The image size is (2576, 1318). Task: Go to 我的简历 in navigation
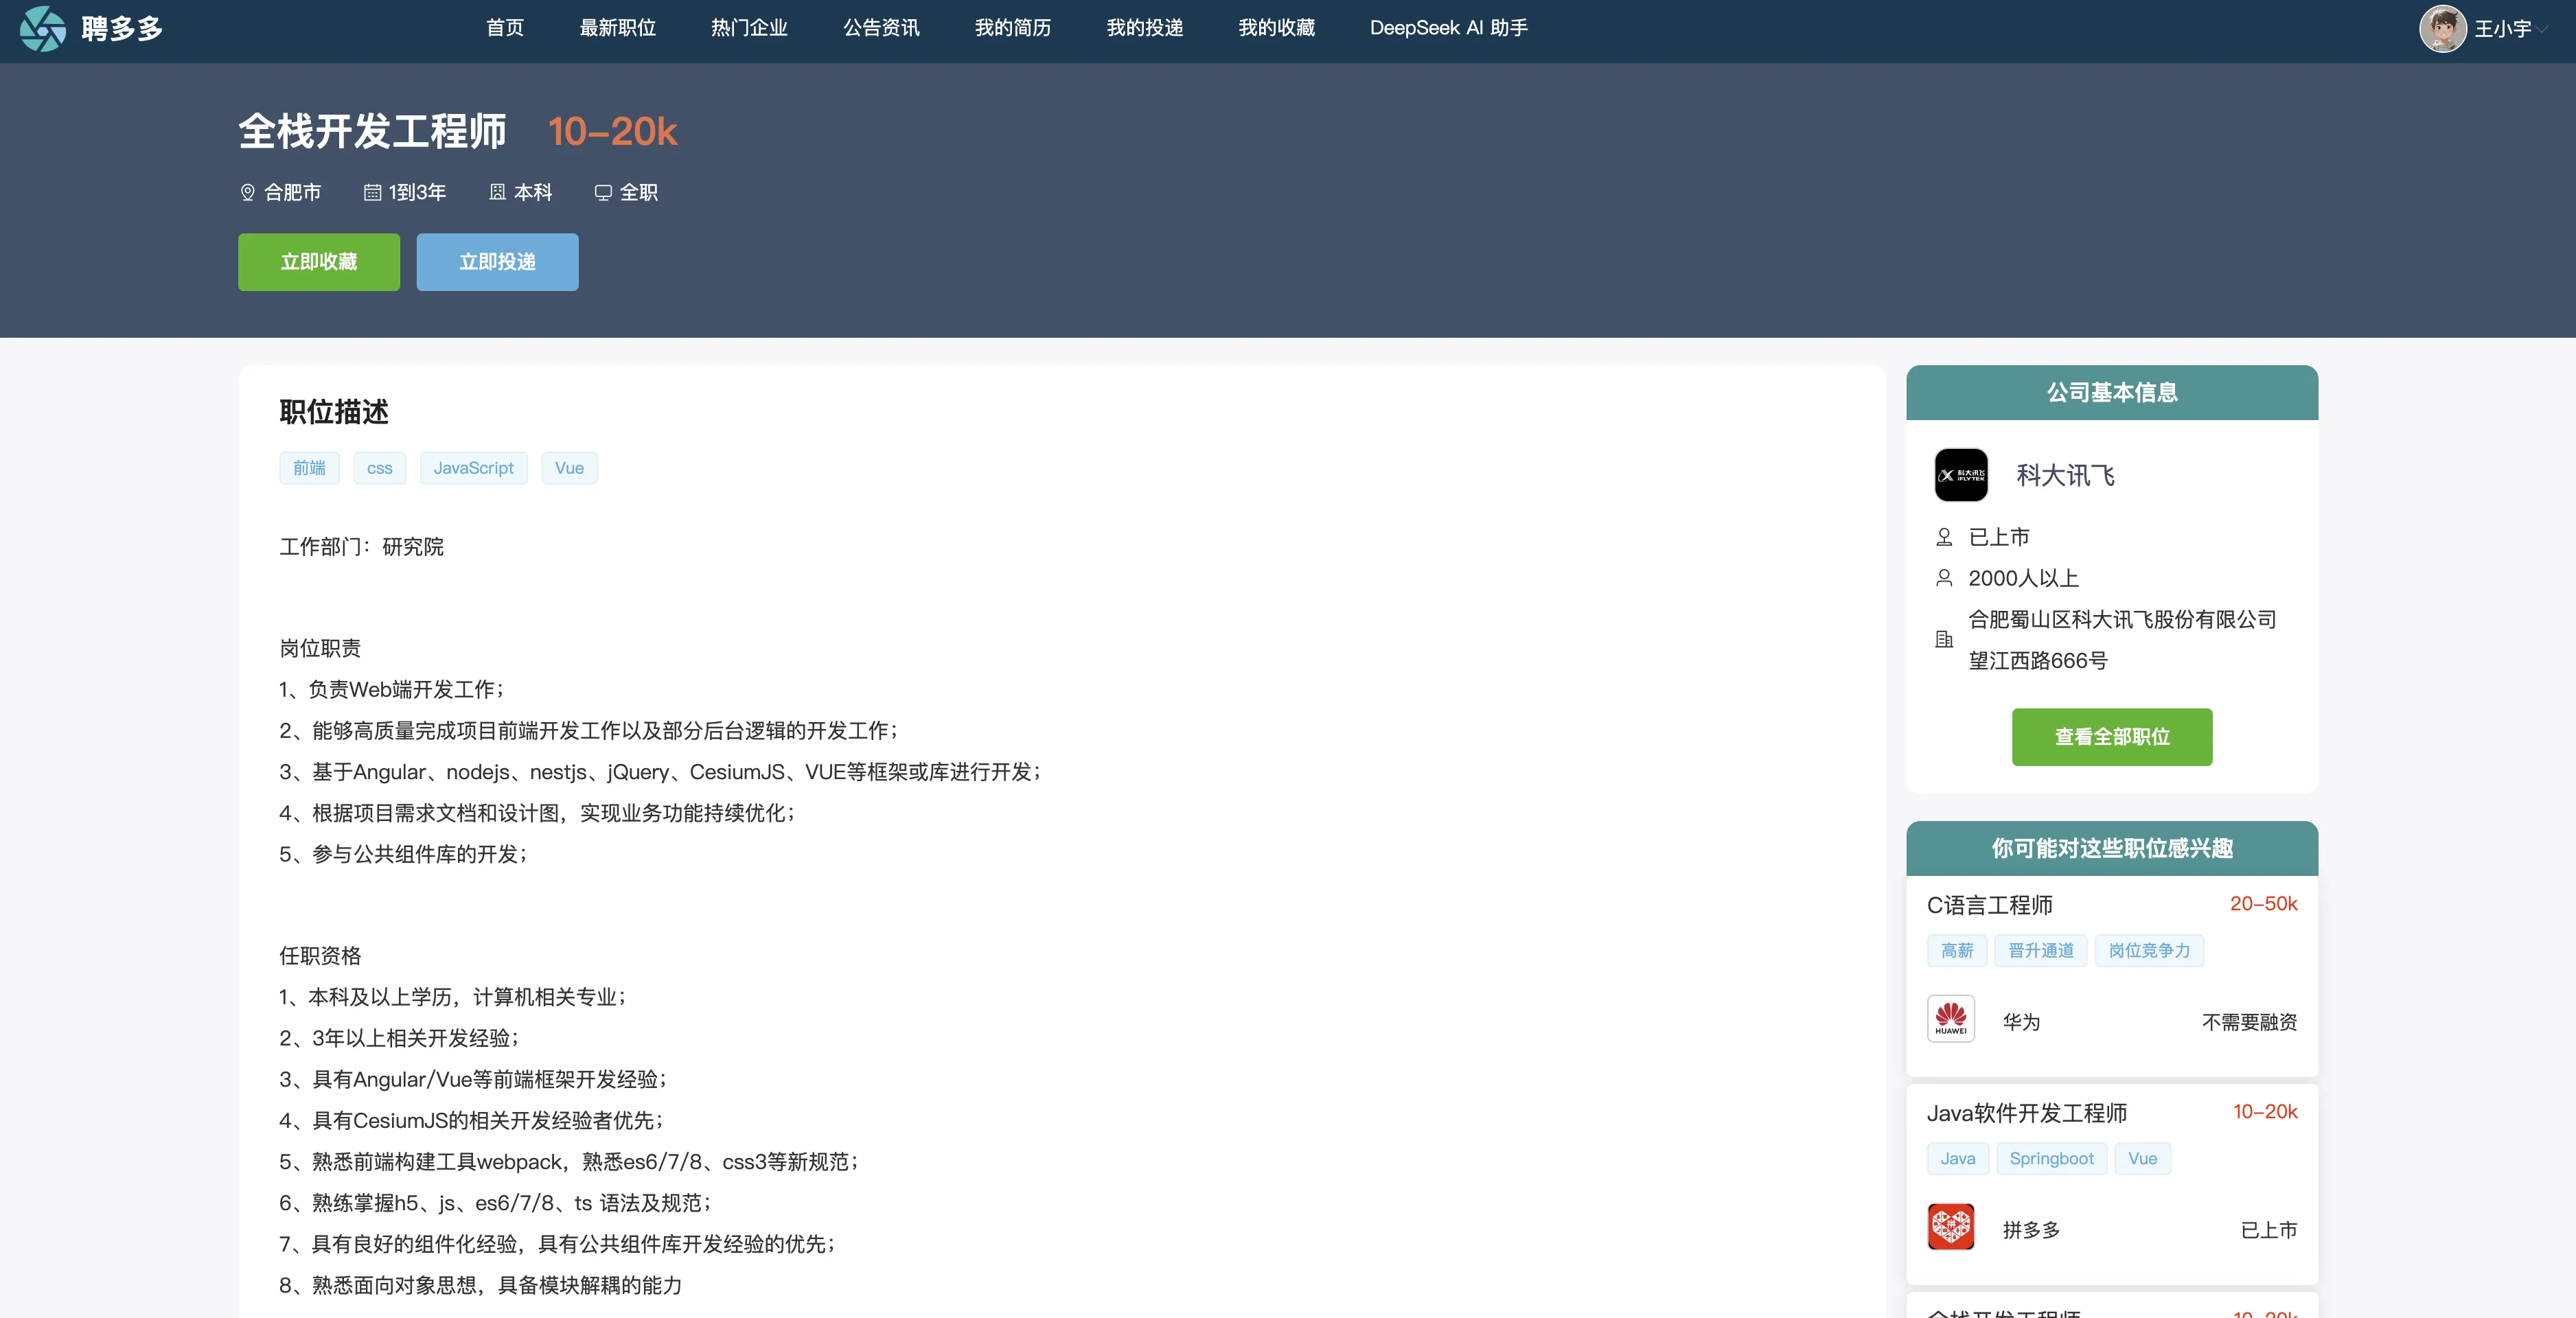pos(1012,28)
